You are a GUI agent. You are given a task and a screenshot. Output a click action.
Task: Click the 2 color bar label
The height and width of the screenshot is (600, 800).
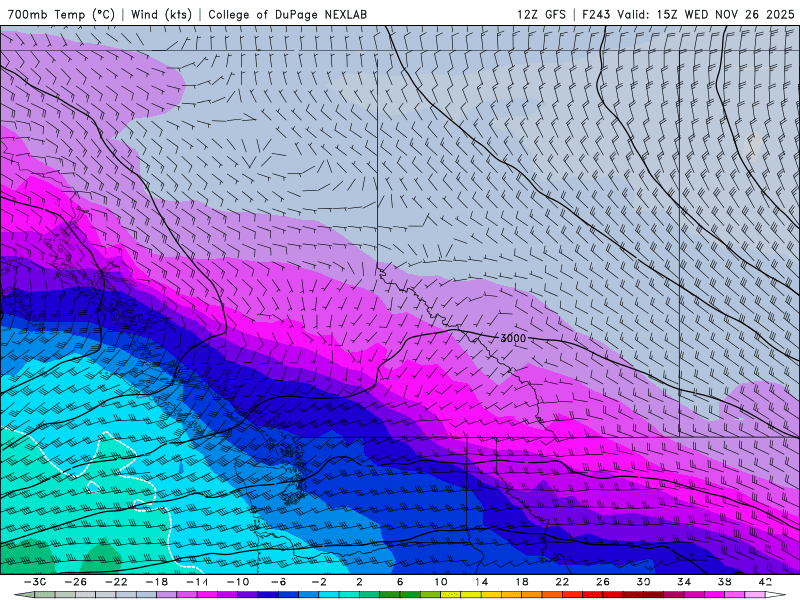360,582
